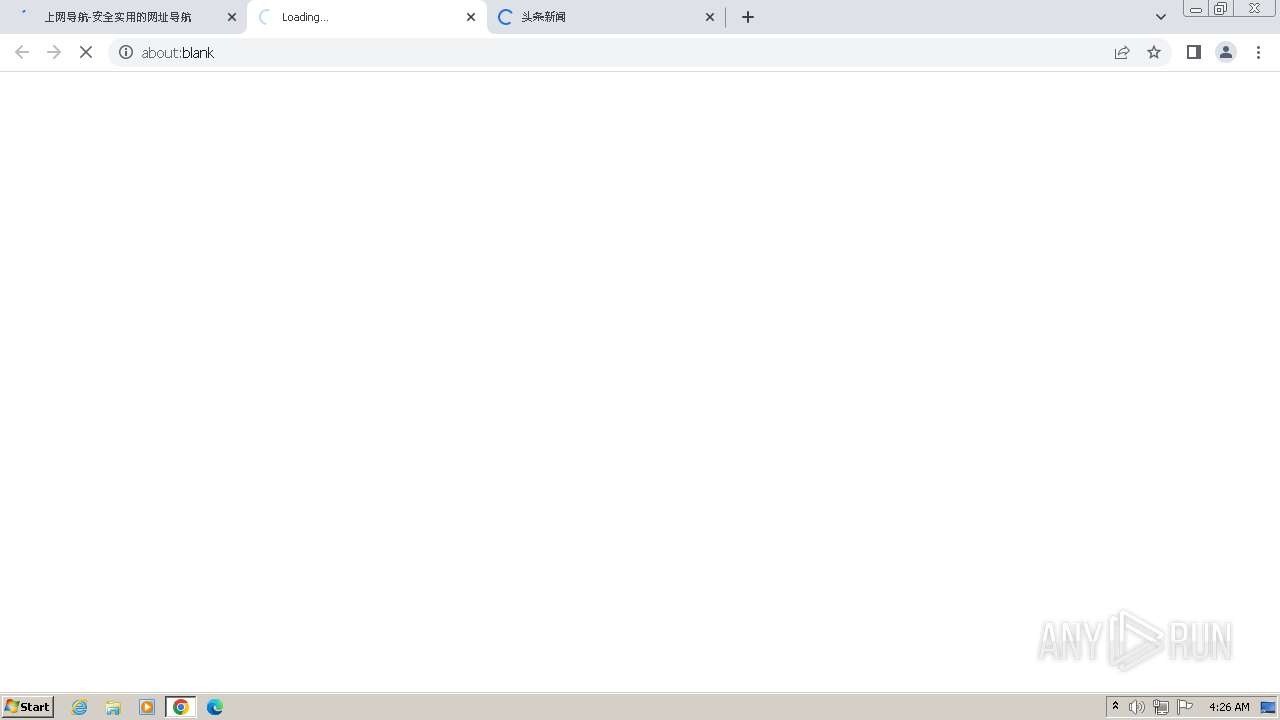Close the 头条新闻 tab
This screenshot has height=720, width=1280.
click(710, 17)
